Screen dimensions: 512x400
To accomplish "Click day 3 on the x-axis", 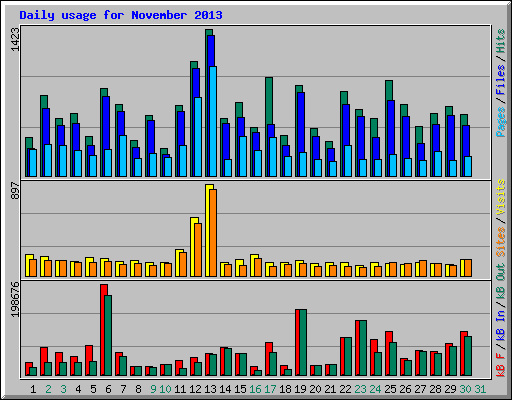I will click(63, 389).
